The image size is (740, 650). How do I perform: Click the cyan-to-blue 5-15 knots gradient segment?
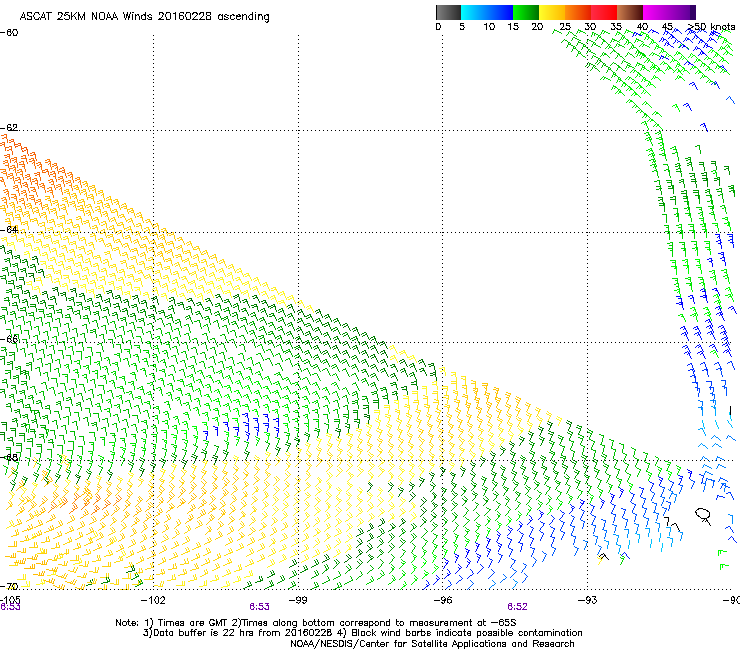tap(487, 12)
